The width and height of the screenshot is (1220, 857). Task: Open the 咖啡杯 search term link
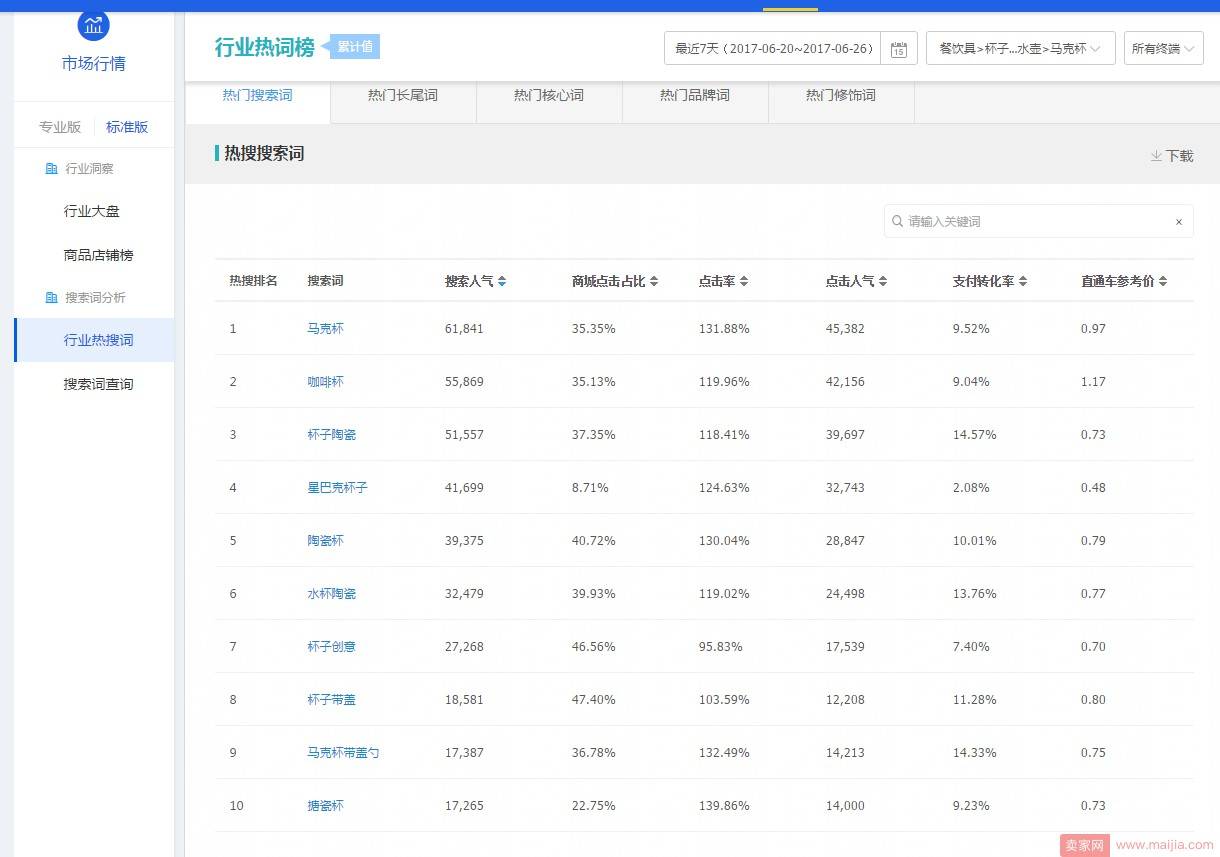tap(325, 382)
